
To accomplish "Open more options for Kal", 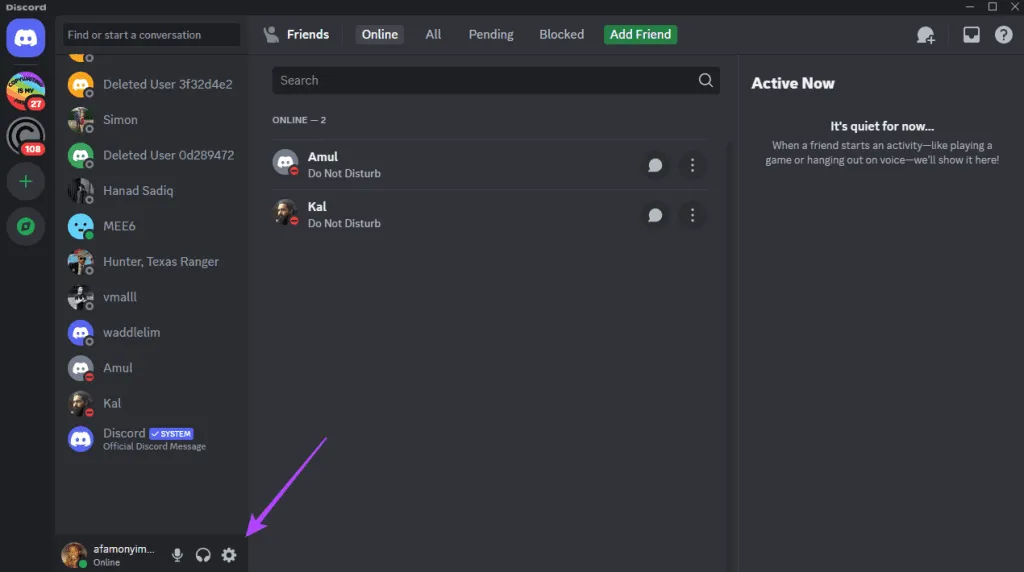I will tap(692, 215).
